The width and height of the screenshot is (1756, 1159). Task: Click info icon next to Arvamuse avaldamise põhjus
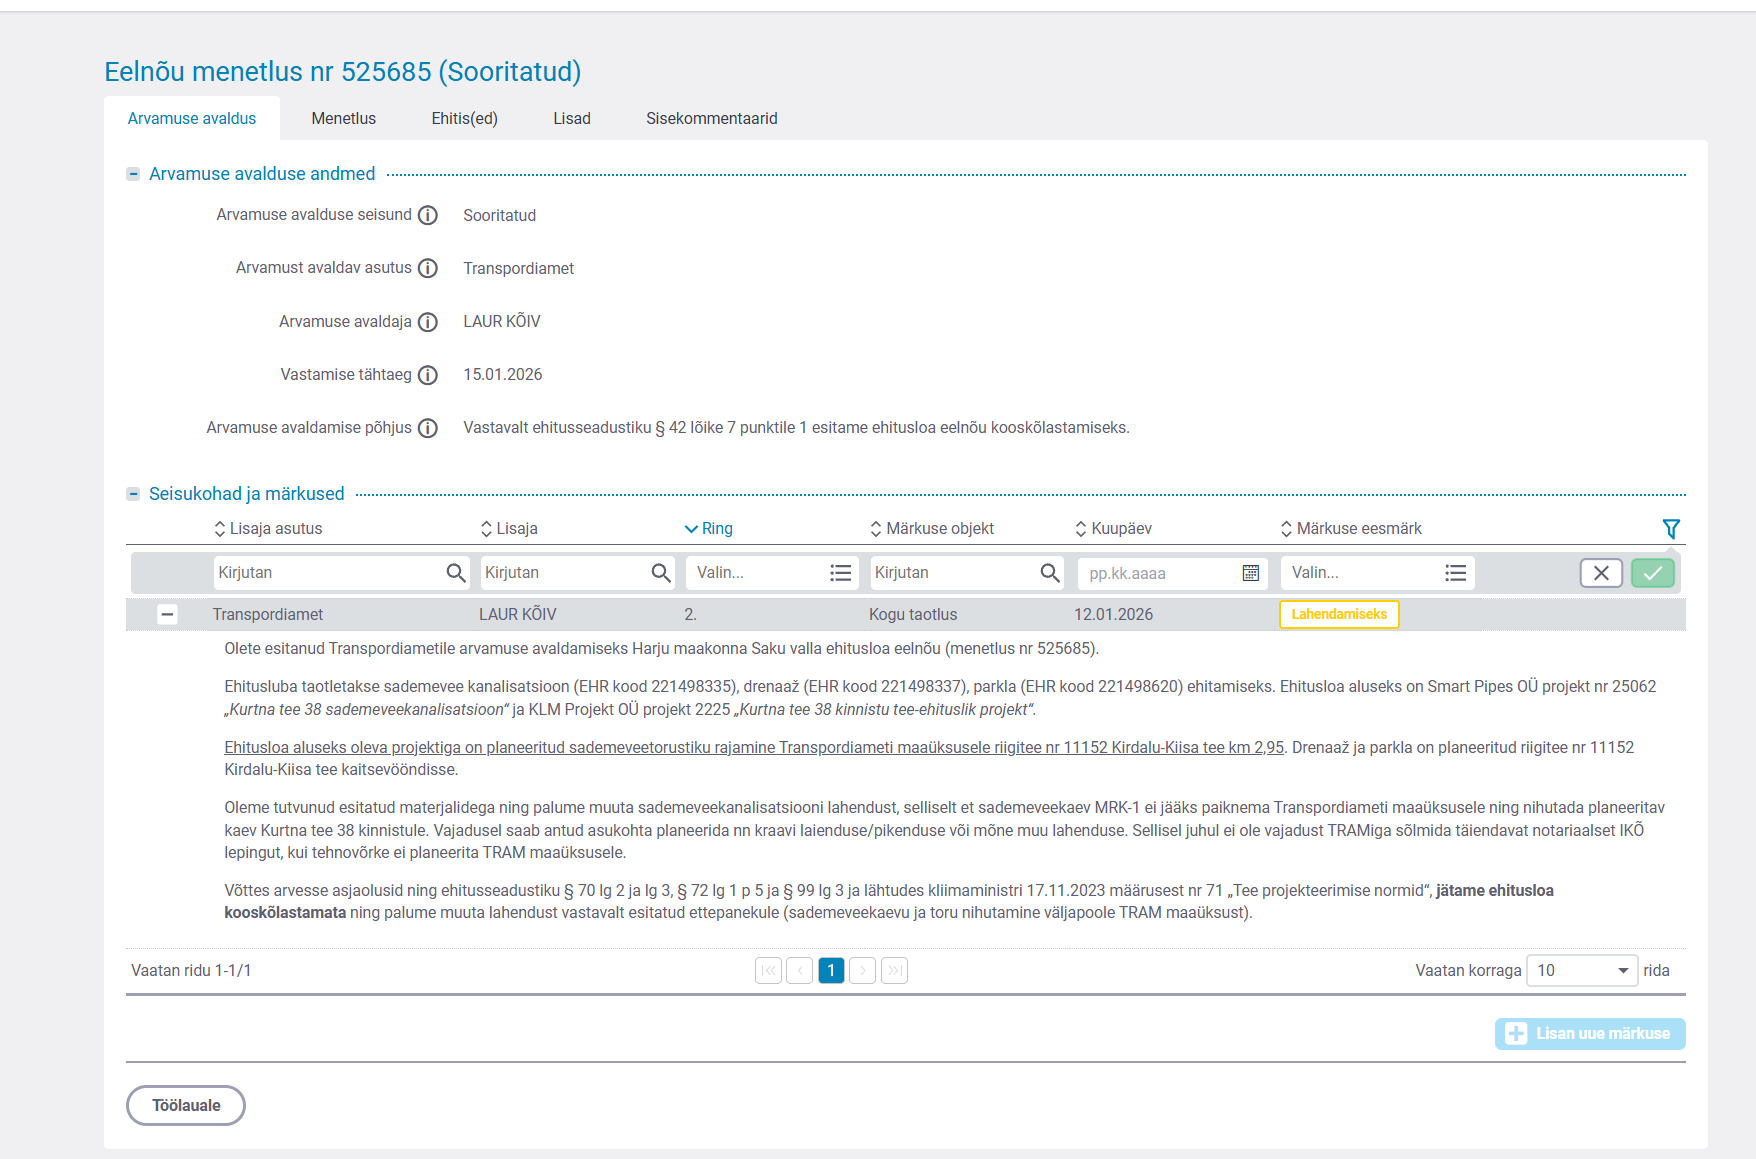tap(428, 428)
